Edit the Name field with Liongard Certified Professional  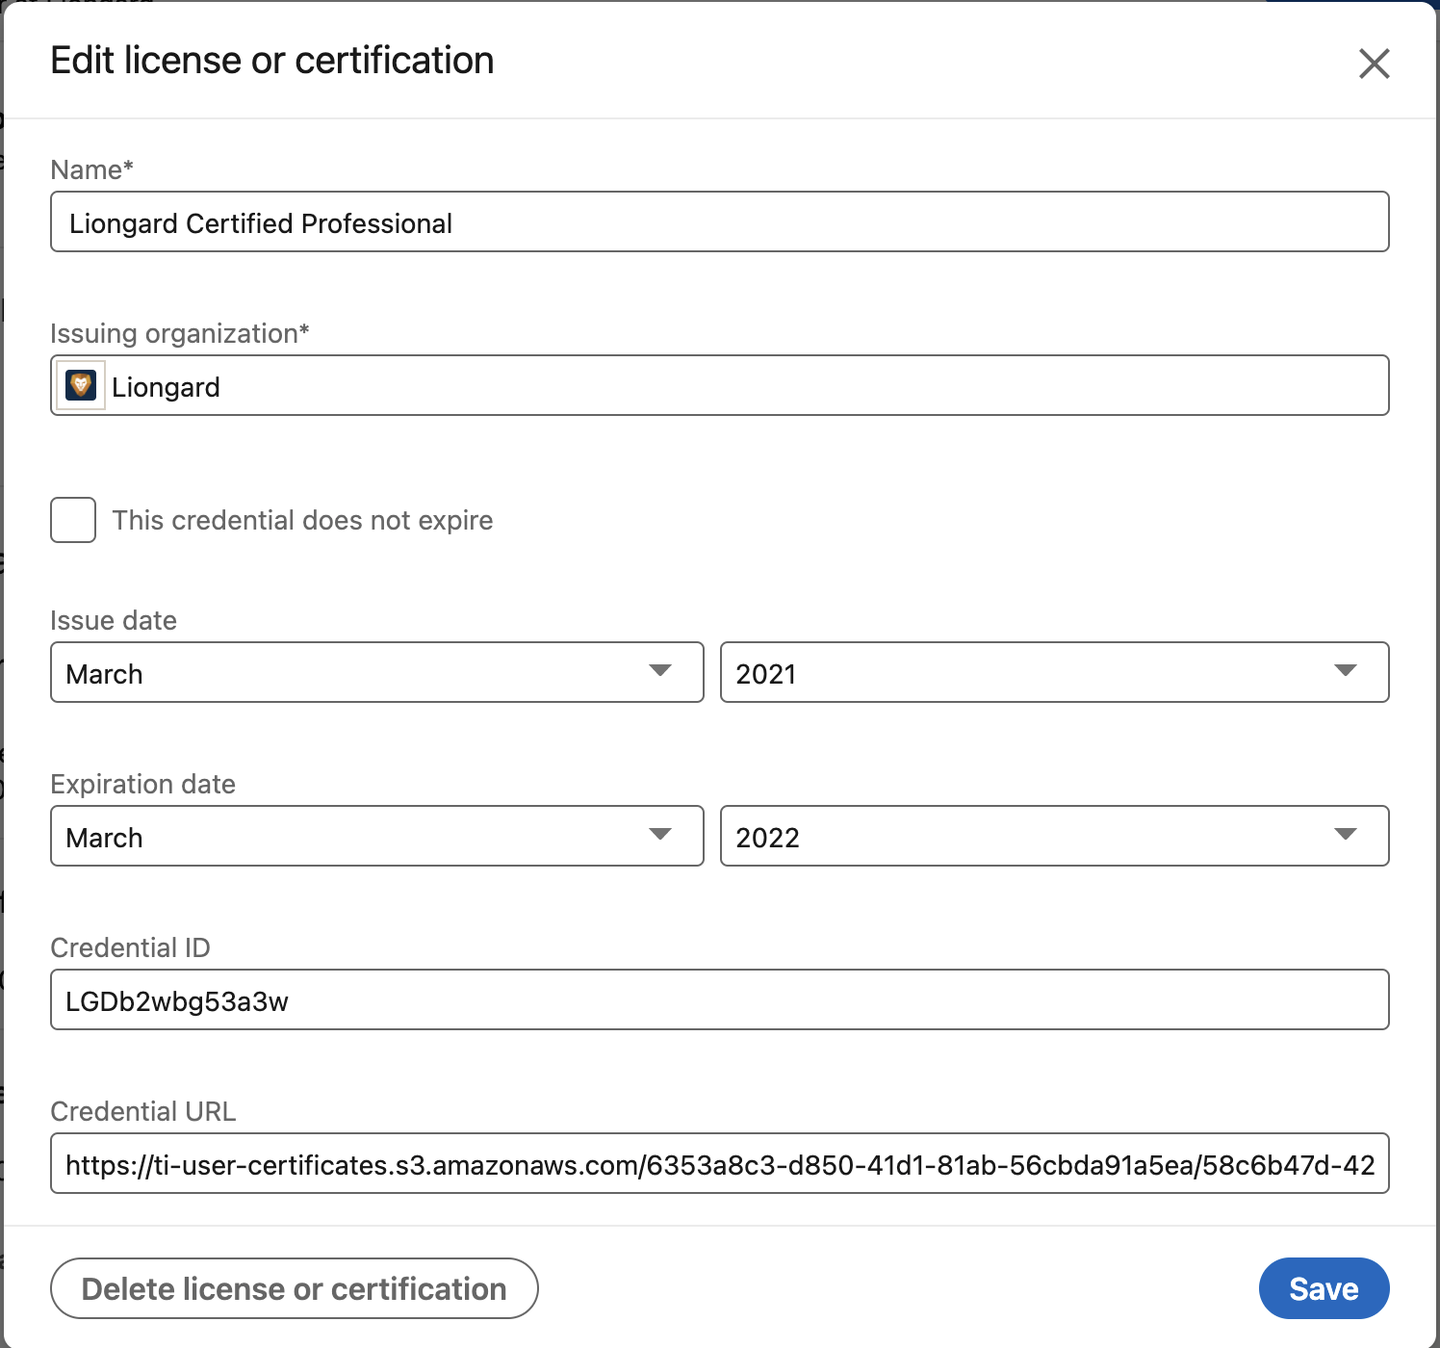(720, 222)
